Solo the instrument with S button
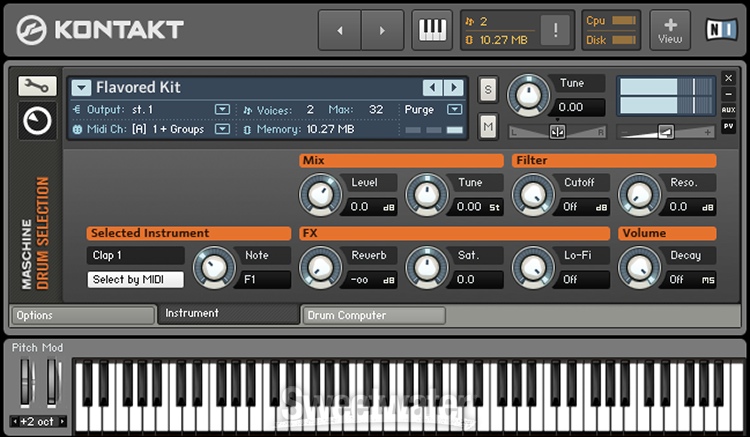The width and height of the screenshot is (750, 437). pyautogui.click(x=487, y=89)
